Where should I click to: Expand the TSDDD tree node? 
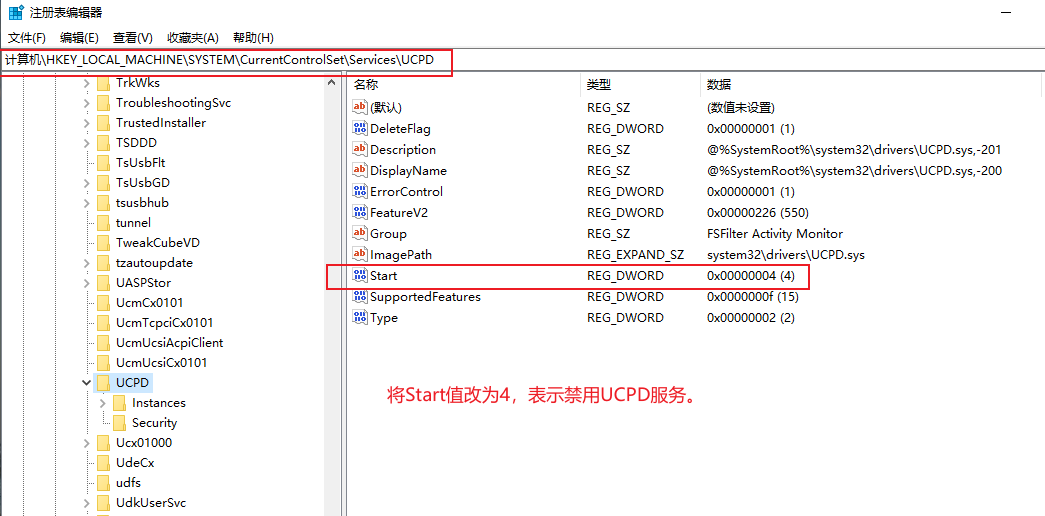(x=87, y=143)
